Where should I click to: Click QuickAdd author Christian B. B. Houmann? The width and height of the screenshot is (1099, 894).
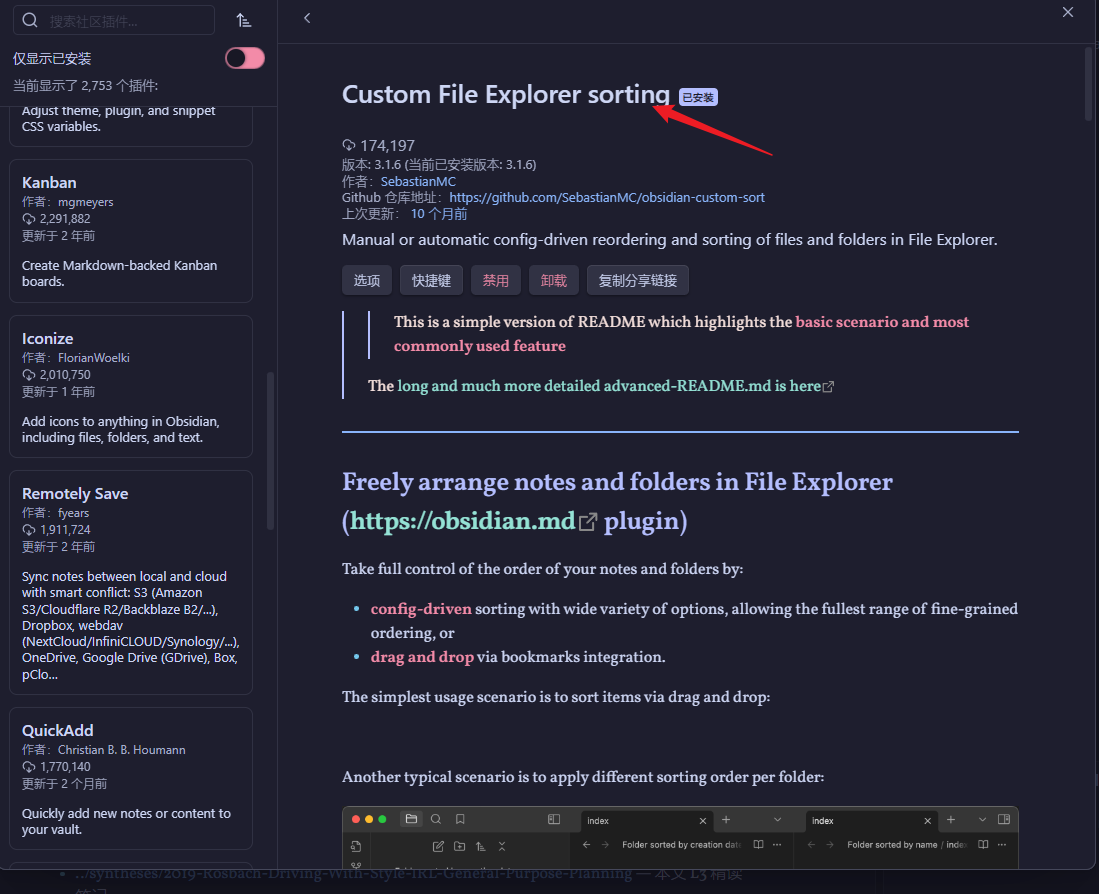point(122,750)
